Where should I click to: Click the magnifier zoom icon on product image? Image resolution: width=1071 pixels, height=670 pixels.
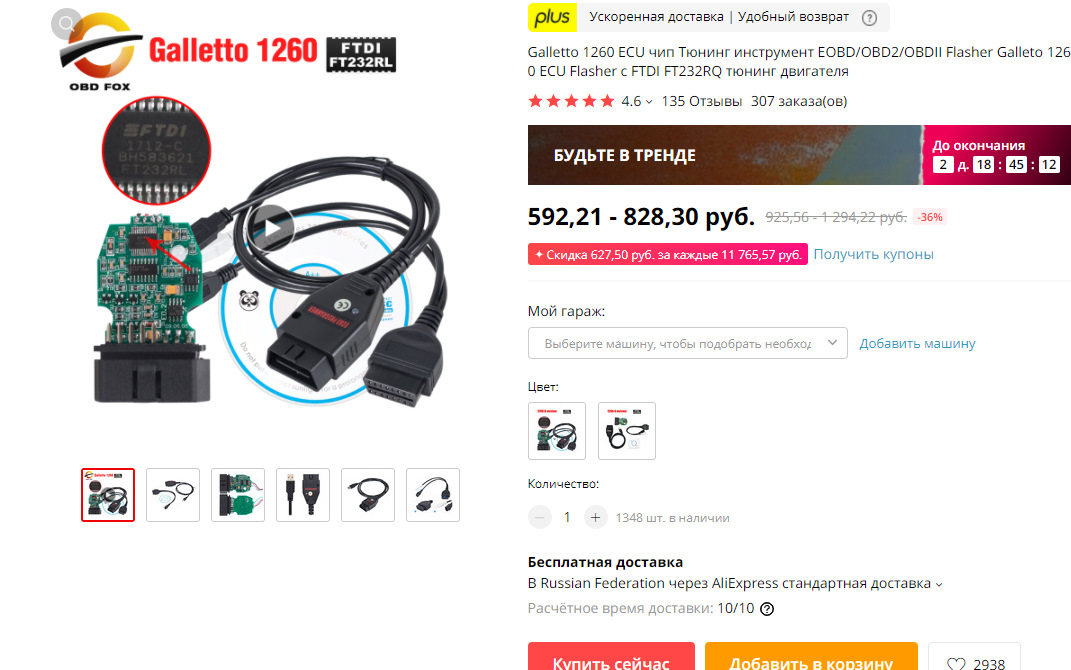tap(66, 24)
